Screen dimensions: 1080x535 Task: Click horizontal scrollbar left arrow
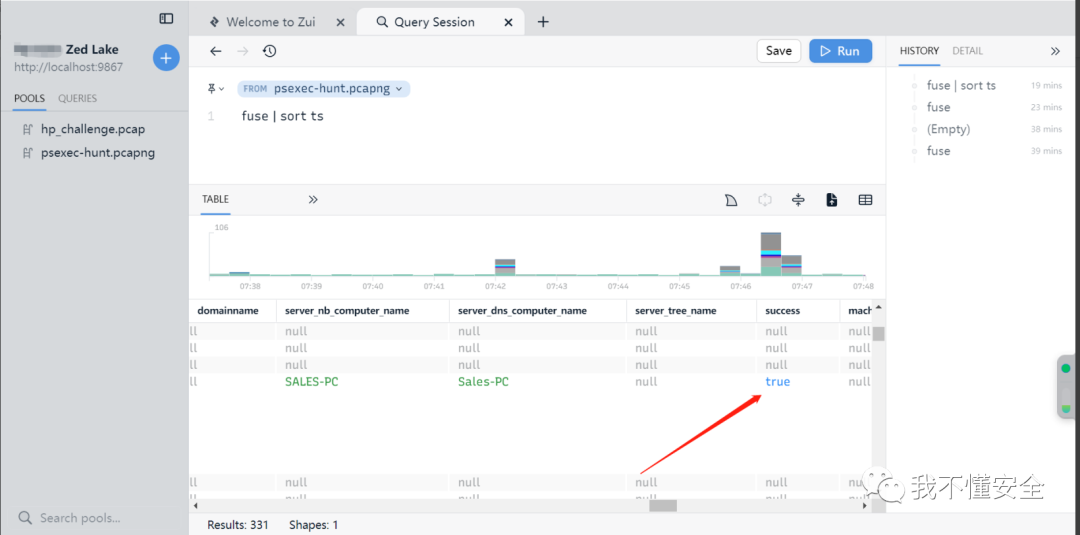point(195,505)
